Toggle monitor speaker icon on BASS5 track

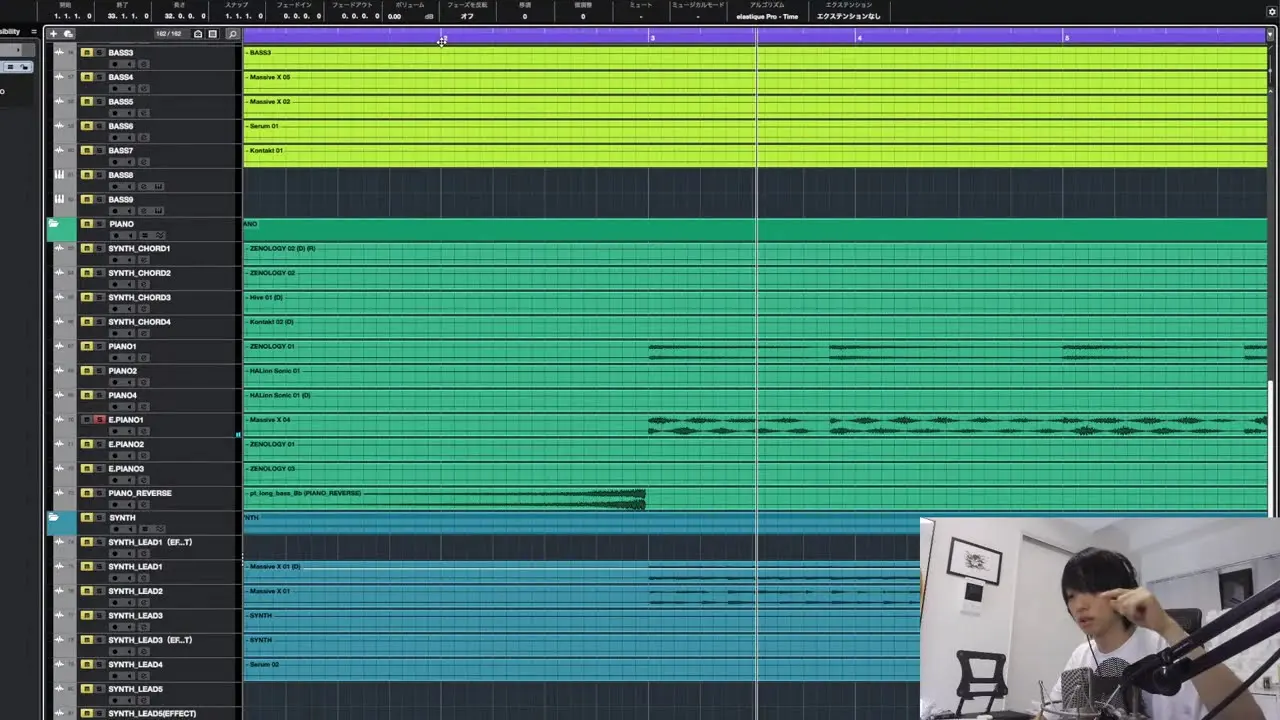coord(128,113)
